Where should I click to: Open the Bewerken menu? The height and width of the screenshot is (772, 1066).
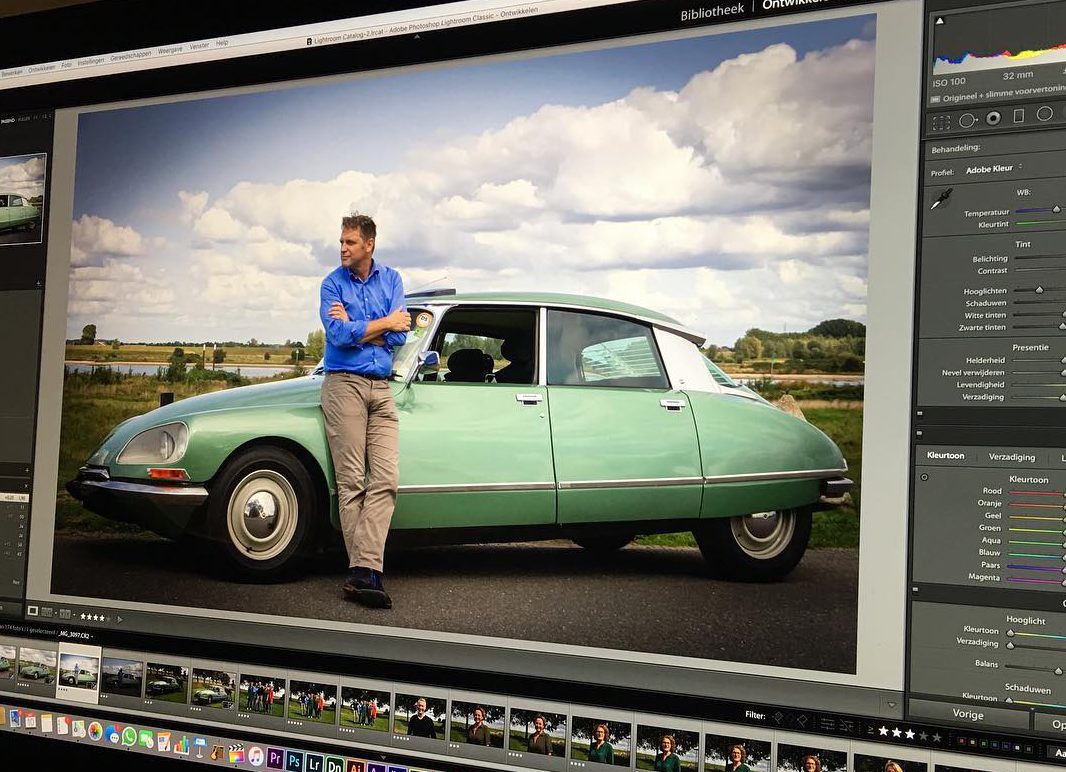12,73
